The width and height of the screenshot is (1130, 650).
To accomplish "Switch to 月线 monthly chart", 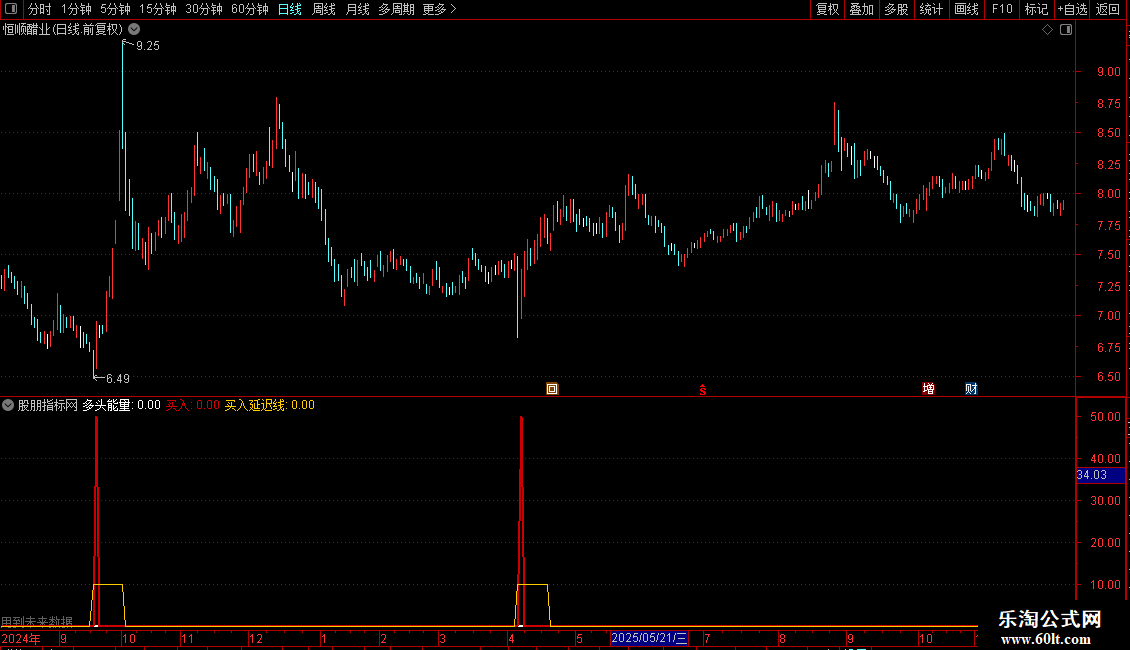I will (x=357, y=9).
